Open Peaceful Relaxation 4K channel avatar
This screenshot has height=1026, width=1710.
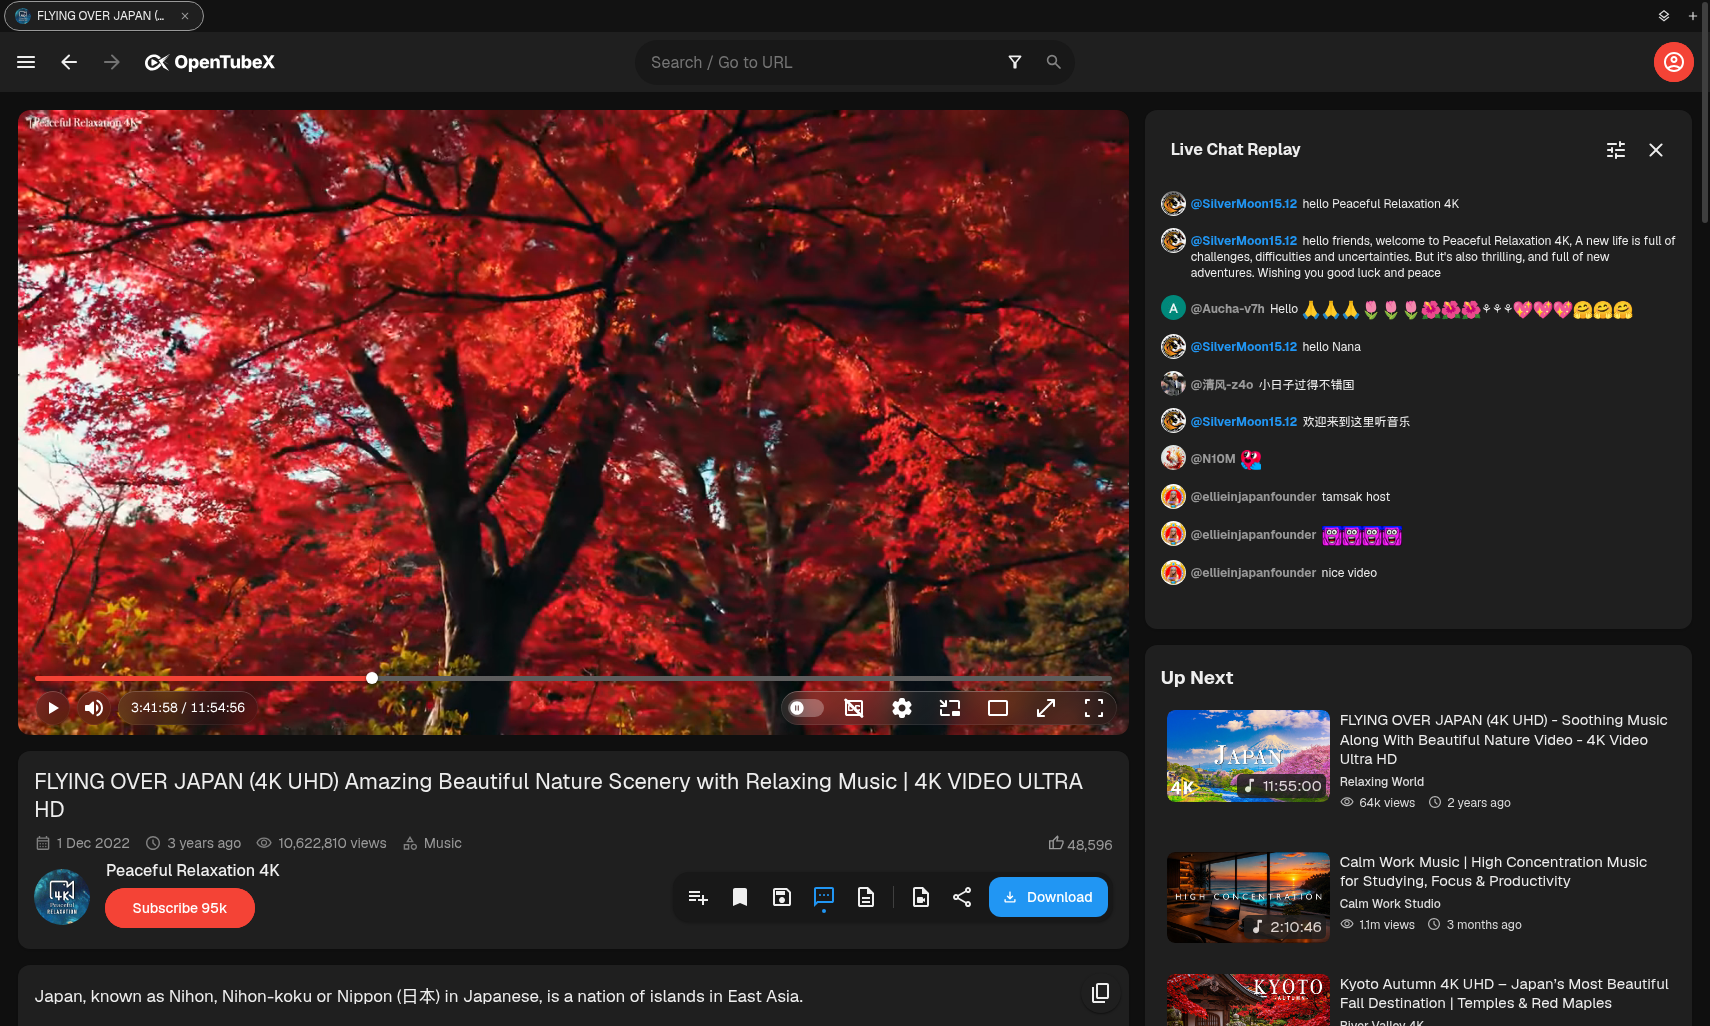coord(62,897)
